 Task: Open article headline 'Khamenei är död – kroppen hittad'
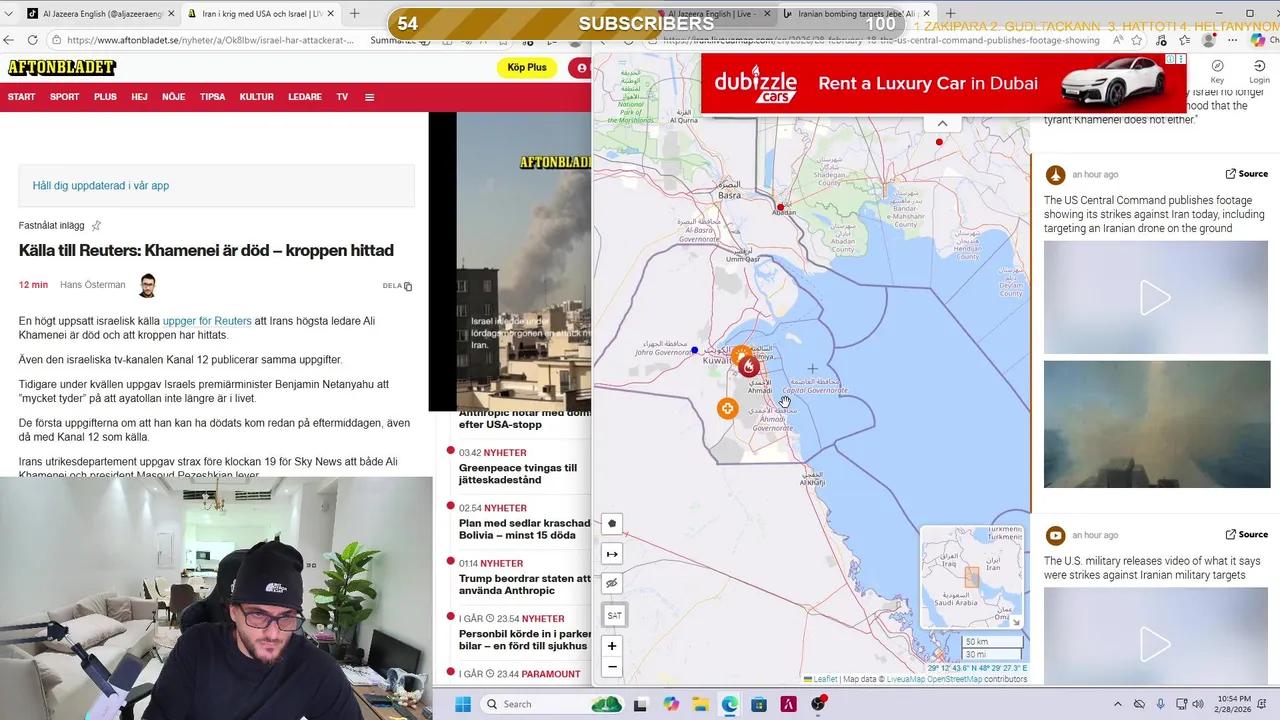coord(206,250)
